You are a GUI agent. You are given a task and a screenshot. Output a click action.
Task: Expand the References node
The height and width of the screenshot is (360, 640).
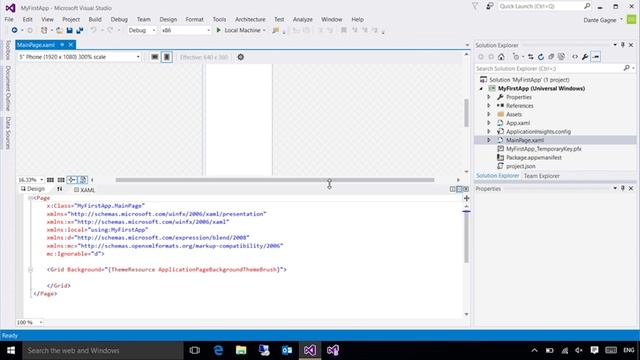[x=489, y=106]
